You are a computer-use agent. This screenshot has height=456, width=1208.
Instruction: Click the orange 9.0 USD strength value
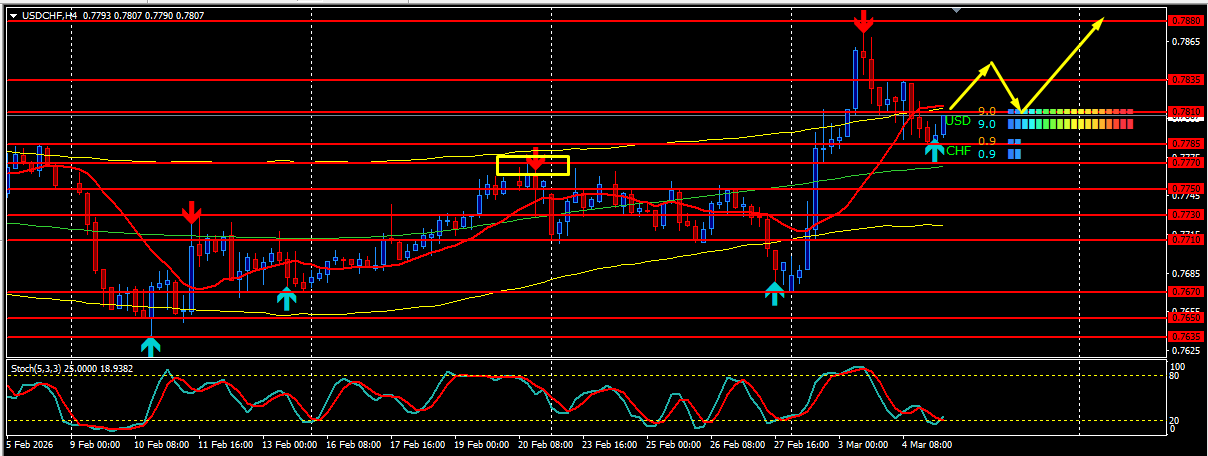[x=986, y=112]
